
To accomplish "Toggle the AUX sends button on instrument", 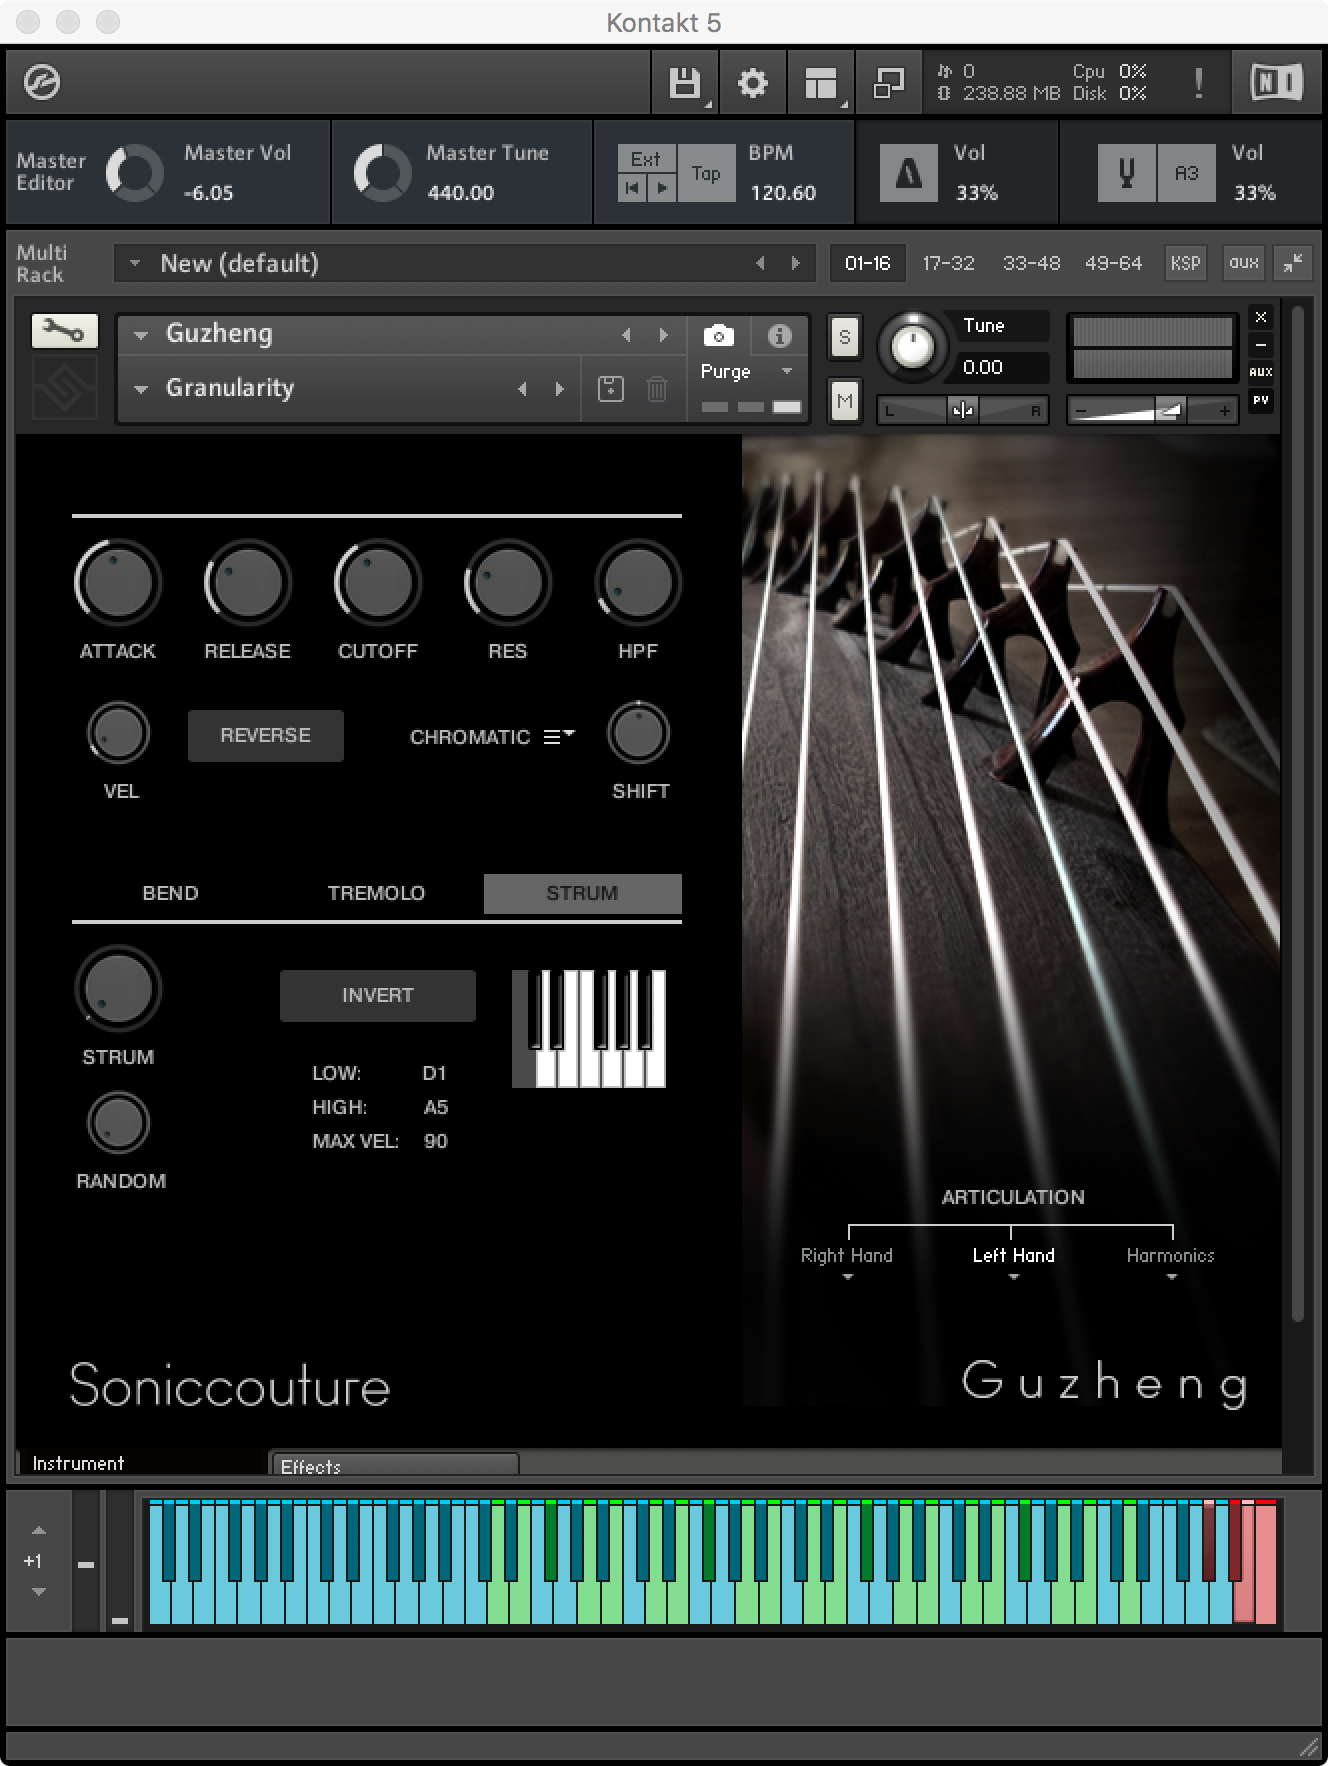I will [1261, 372].
